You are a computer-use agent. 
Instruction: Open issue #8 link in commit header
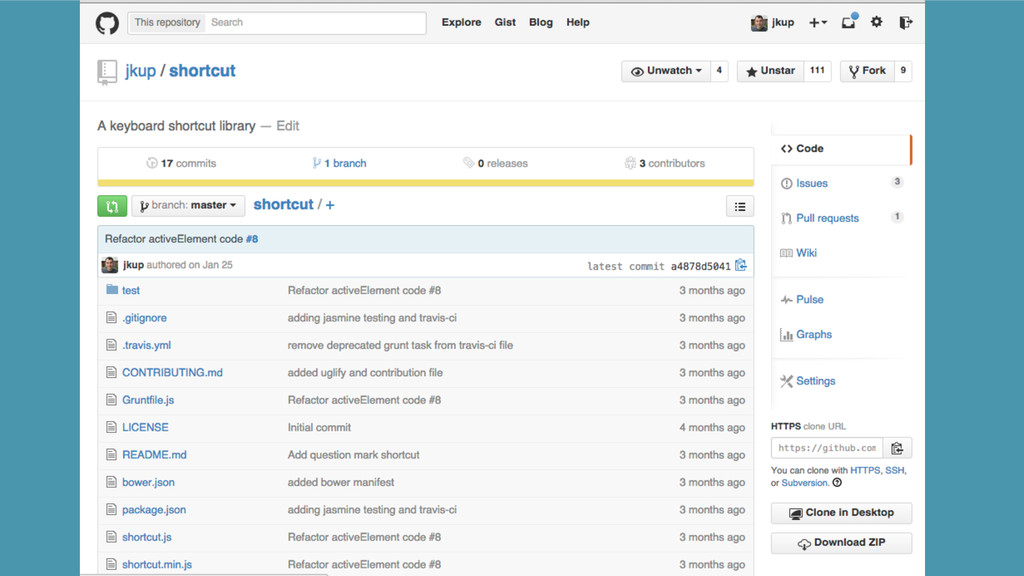tap(252, 239)
